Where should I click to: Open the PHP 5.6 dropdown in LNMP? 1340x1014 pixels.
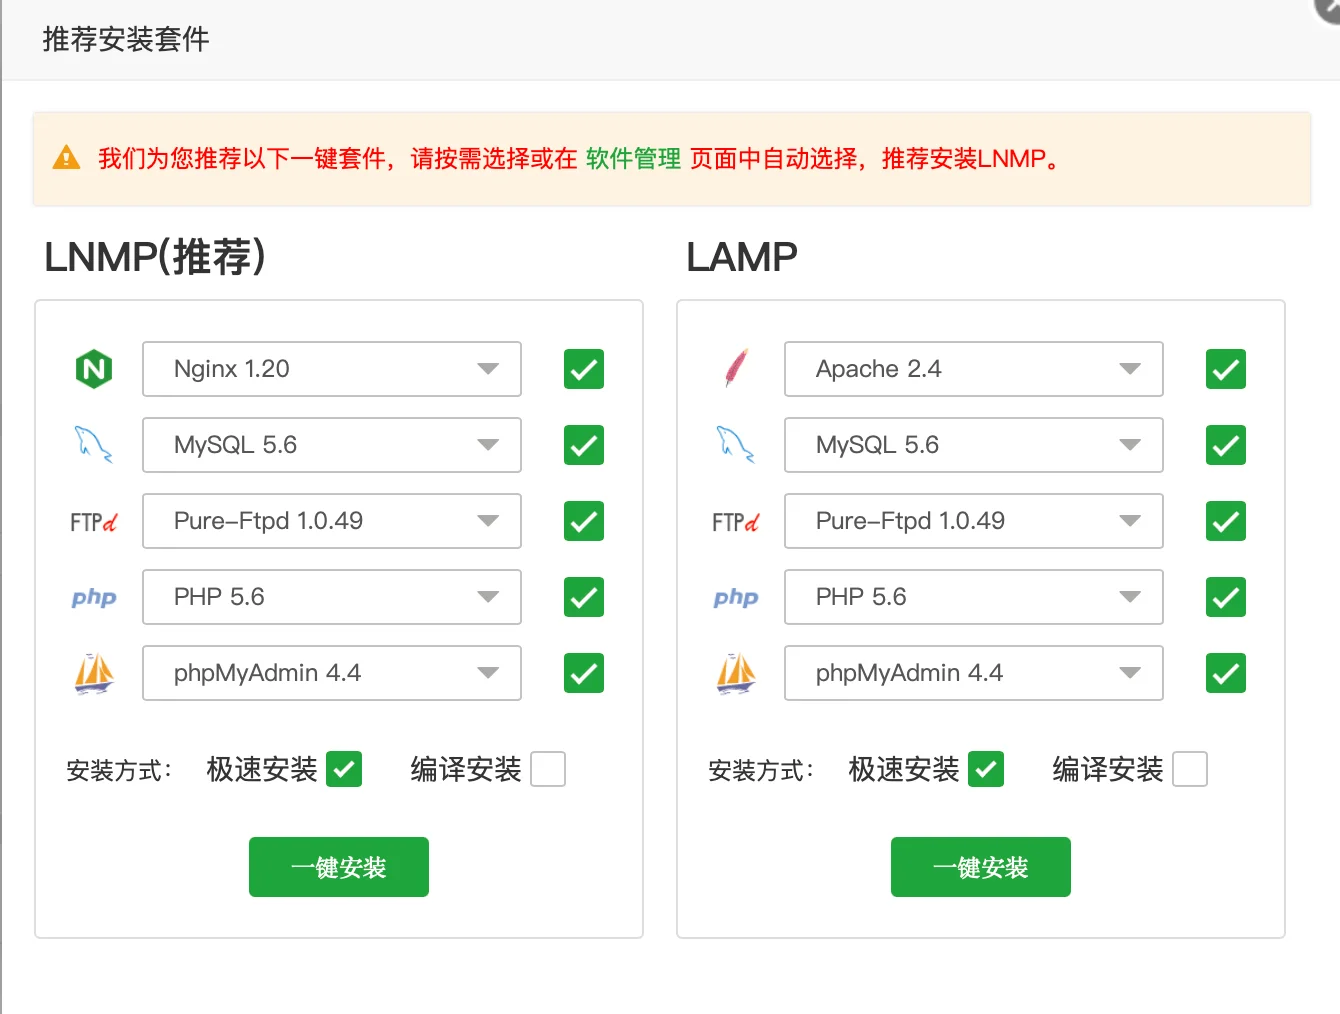pos(332,597)
